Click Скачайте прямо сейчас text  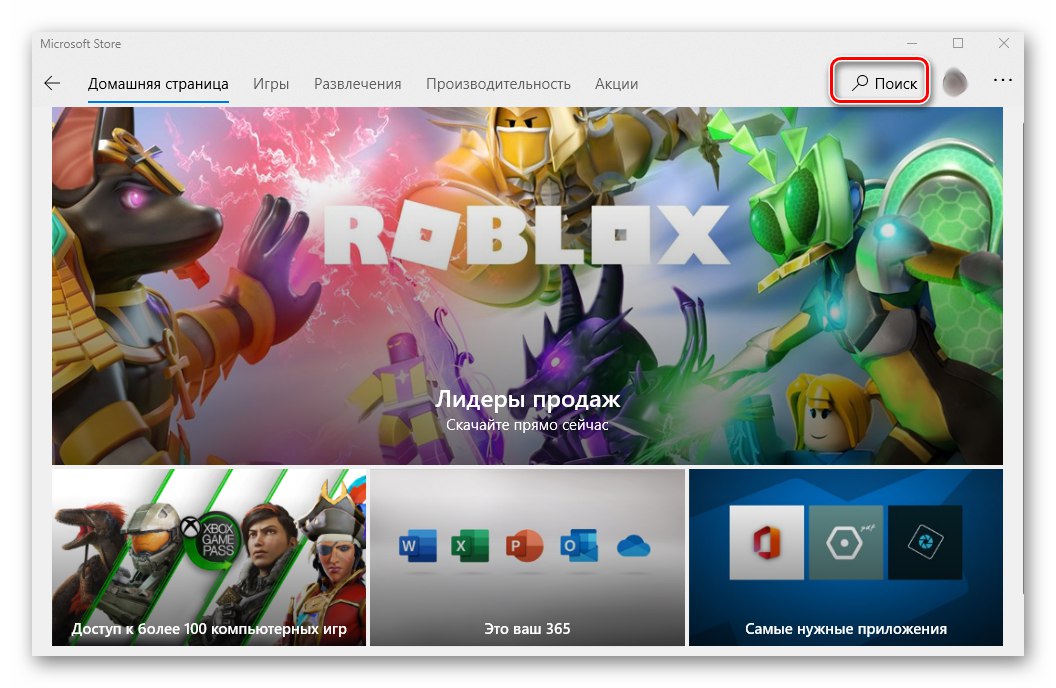[x=527, y=425]
